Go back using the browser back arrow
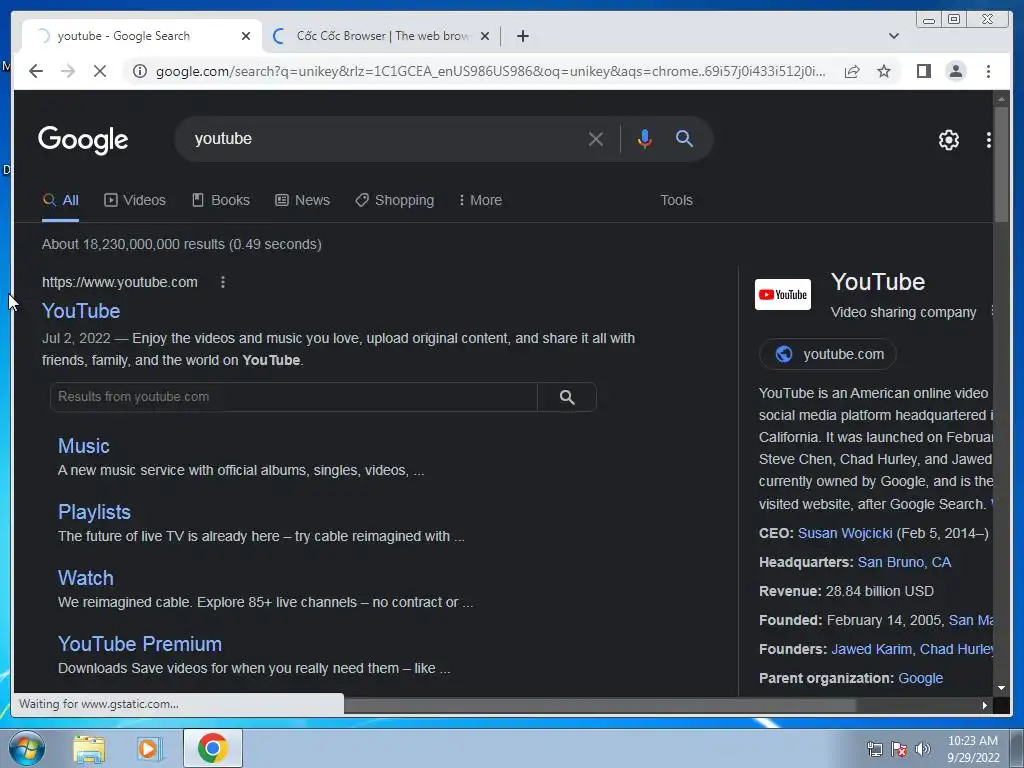Image resolution: width=1024 pixels, height=768 pixels. pos(36,71)
